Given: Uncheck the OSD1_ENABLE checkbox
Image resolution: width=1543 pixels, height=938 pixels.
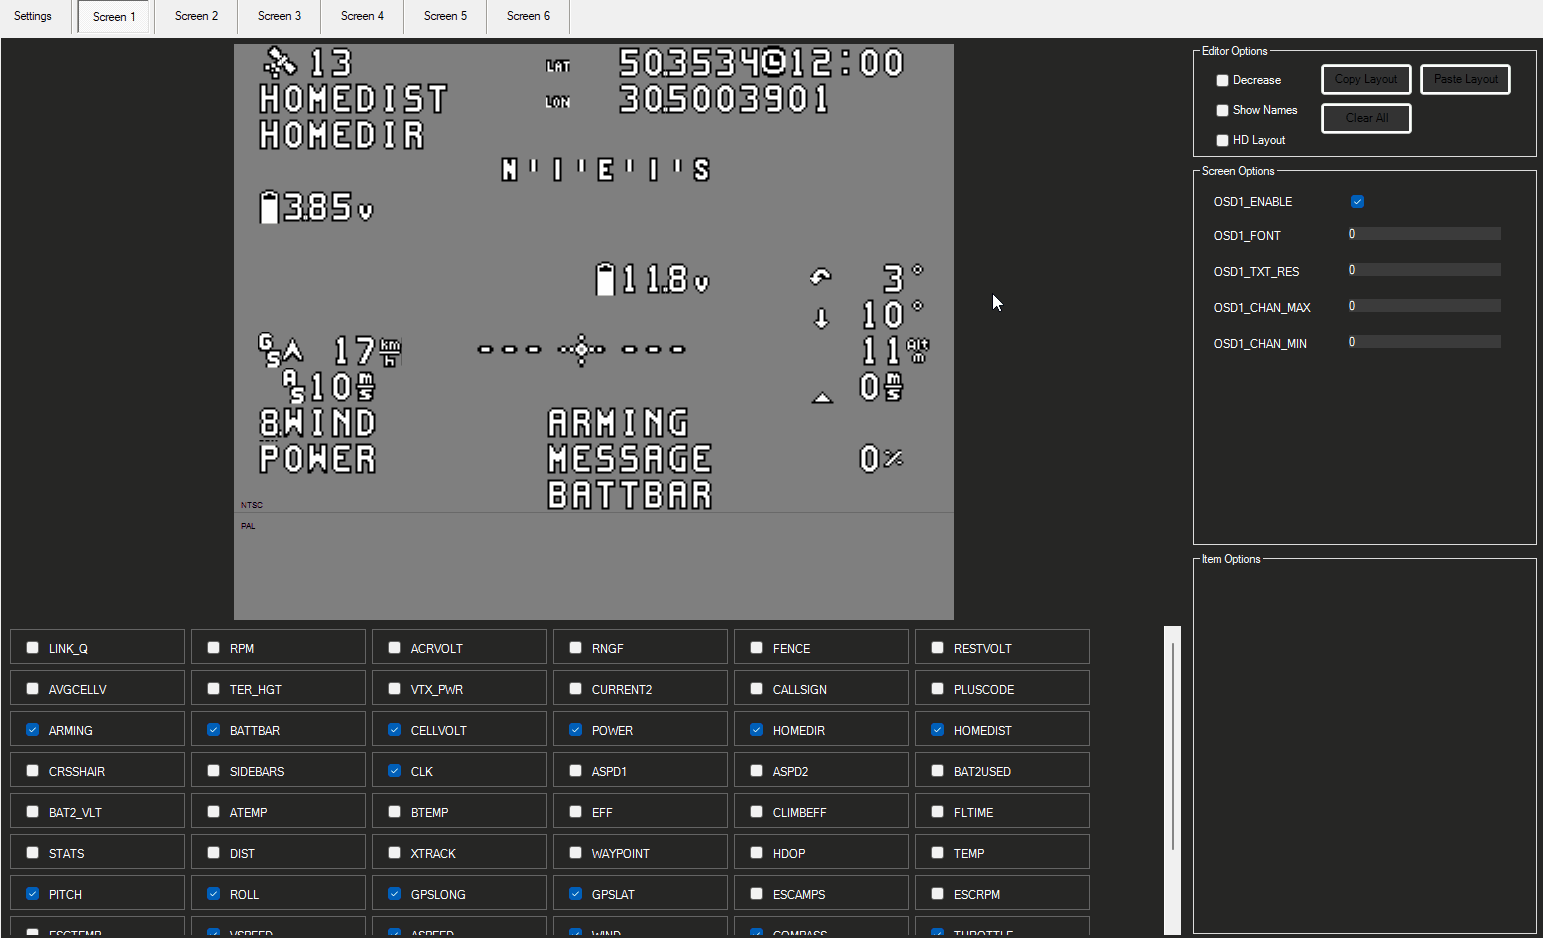Looking at the screenshot, I should pyautogui.click(x=1357, y=201).
